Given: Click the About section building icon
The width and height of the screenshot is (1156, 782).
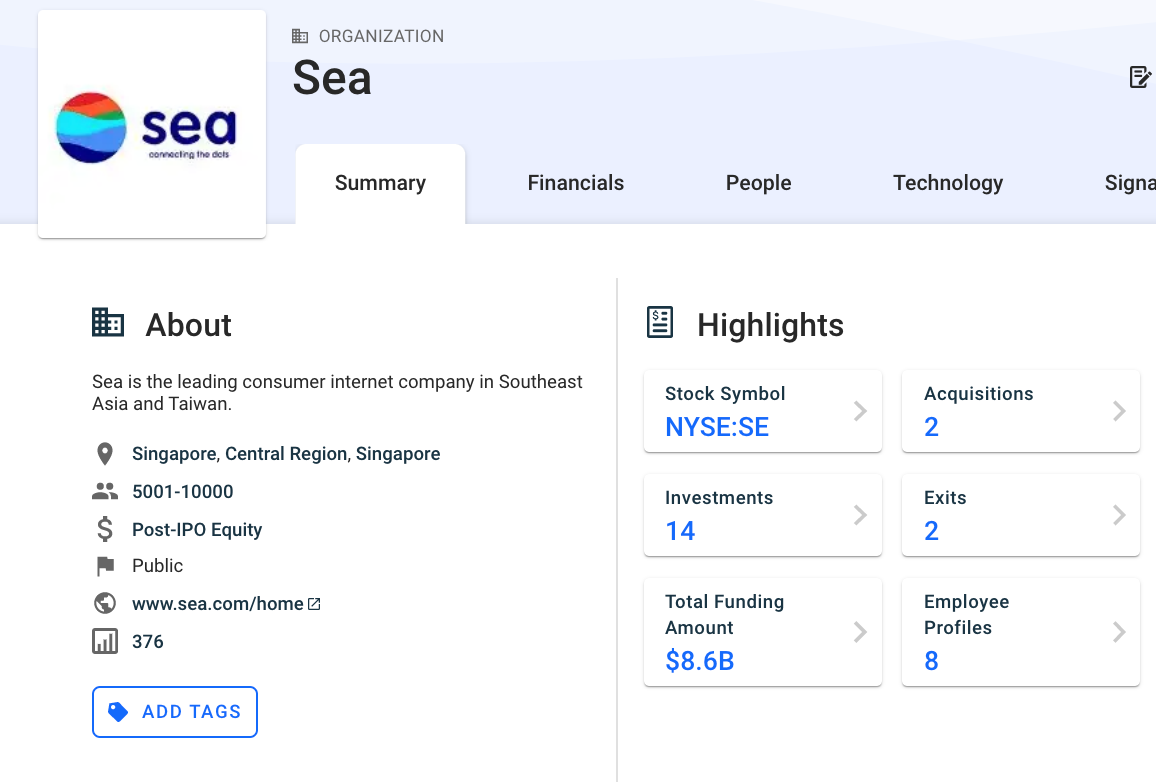Looking at the screenshot, I should coord(108,323).
